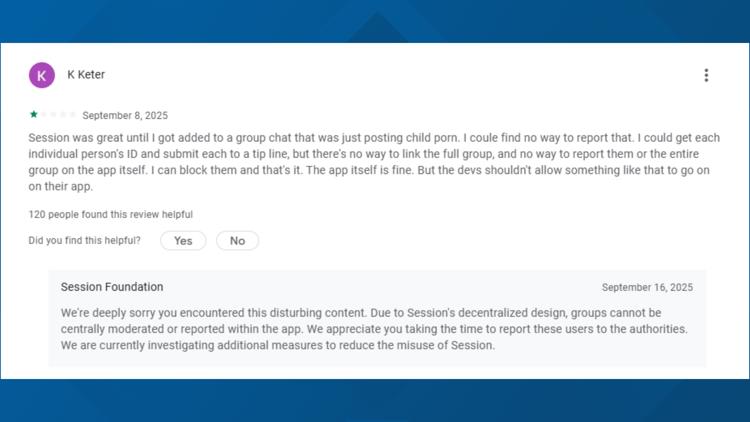Viewport: 750px width, 422px height.
Task: Click the fifth gray rating star
Action: click(x=72, y=115)
